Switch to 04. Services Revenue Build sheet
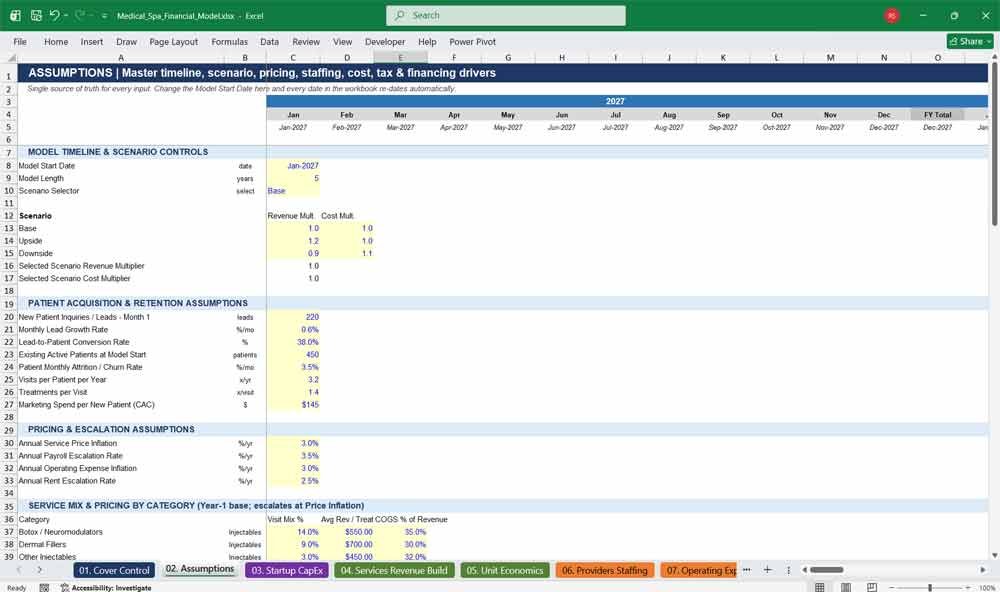 (x=394, y=570)
